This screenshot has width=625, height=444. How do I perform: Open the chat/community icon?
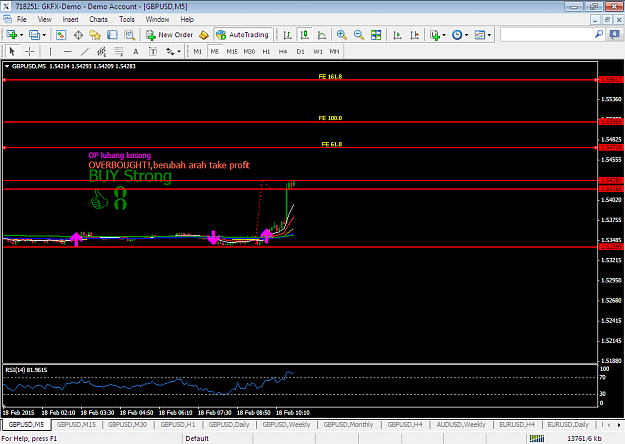tap(615, 35)
